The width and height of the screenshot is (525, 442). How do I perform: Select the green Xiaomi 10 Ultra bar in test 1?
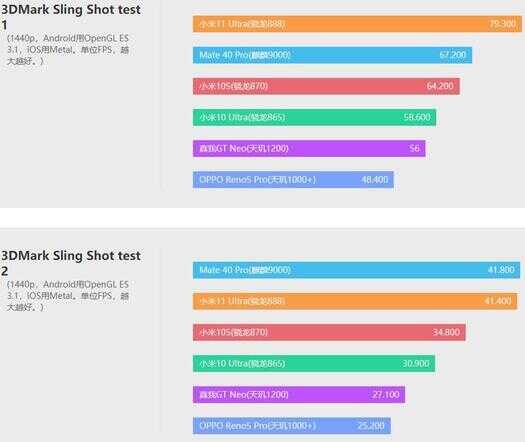(x=314, y=117)
